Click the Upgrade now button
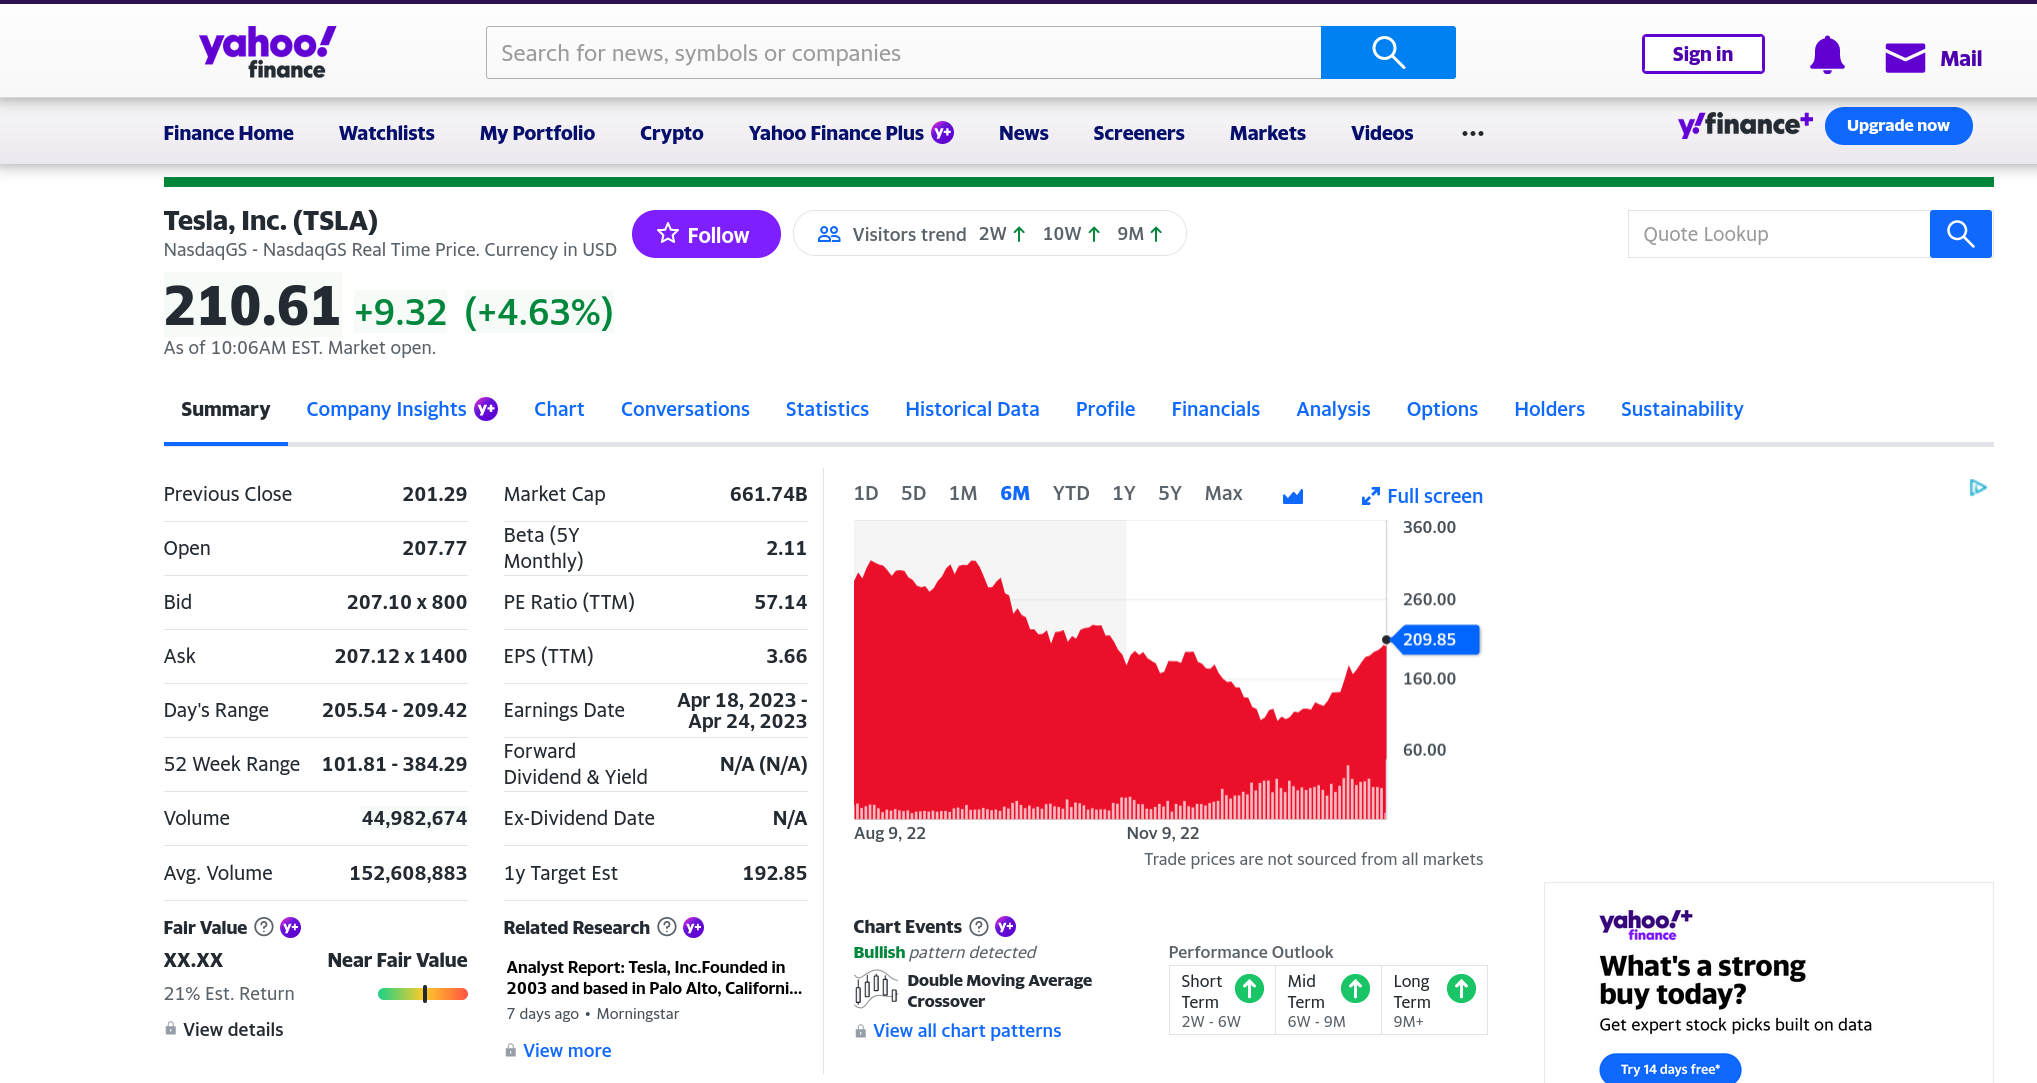Viewport: 2037px width, 1083px height. pyautogui.click(x=1898, y=126)
